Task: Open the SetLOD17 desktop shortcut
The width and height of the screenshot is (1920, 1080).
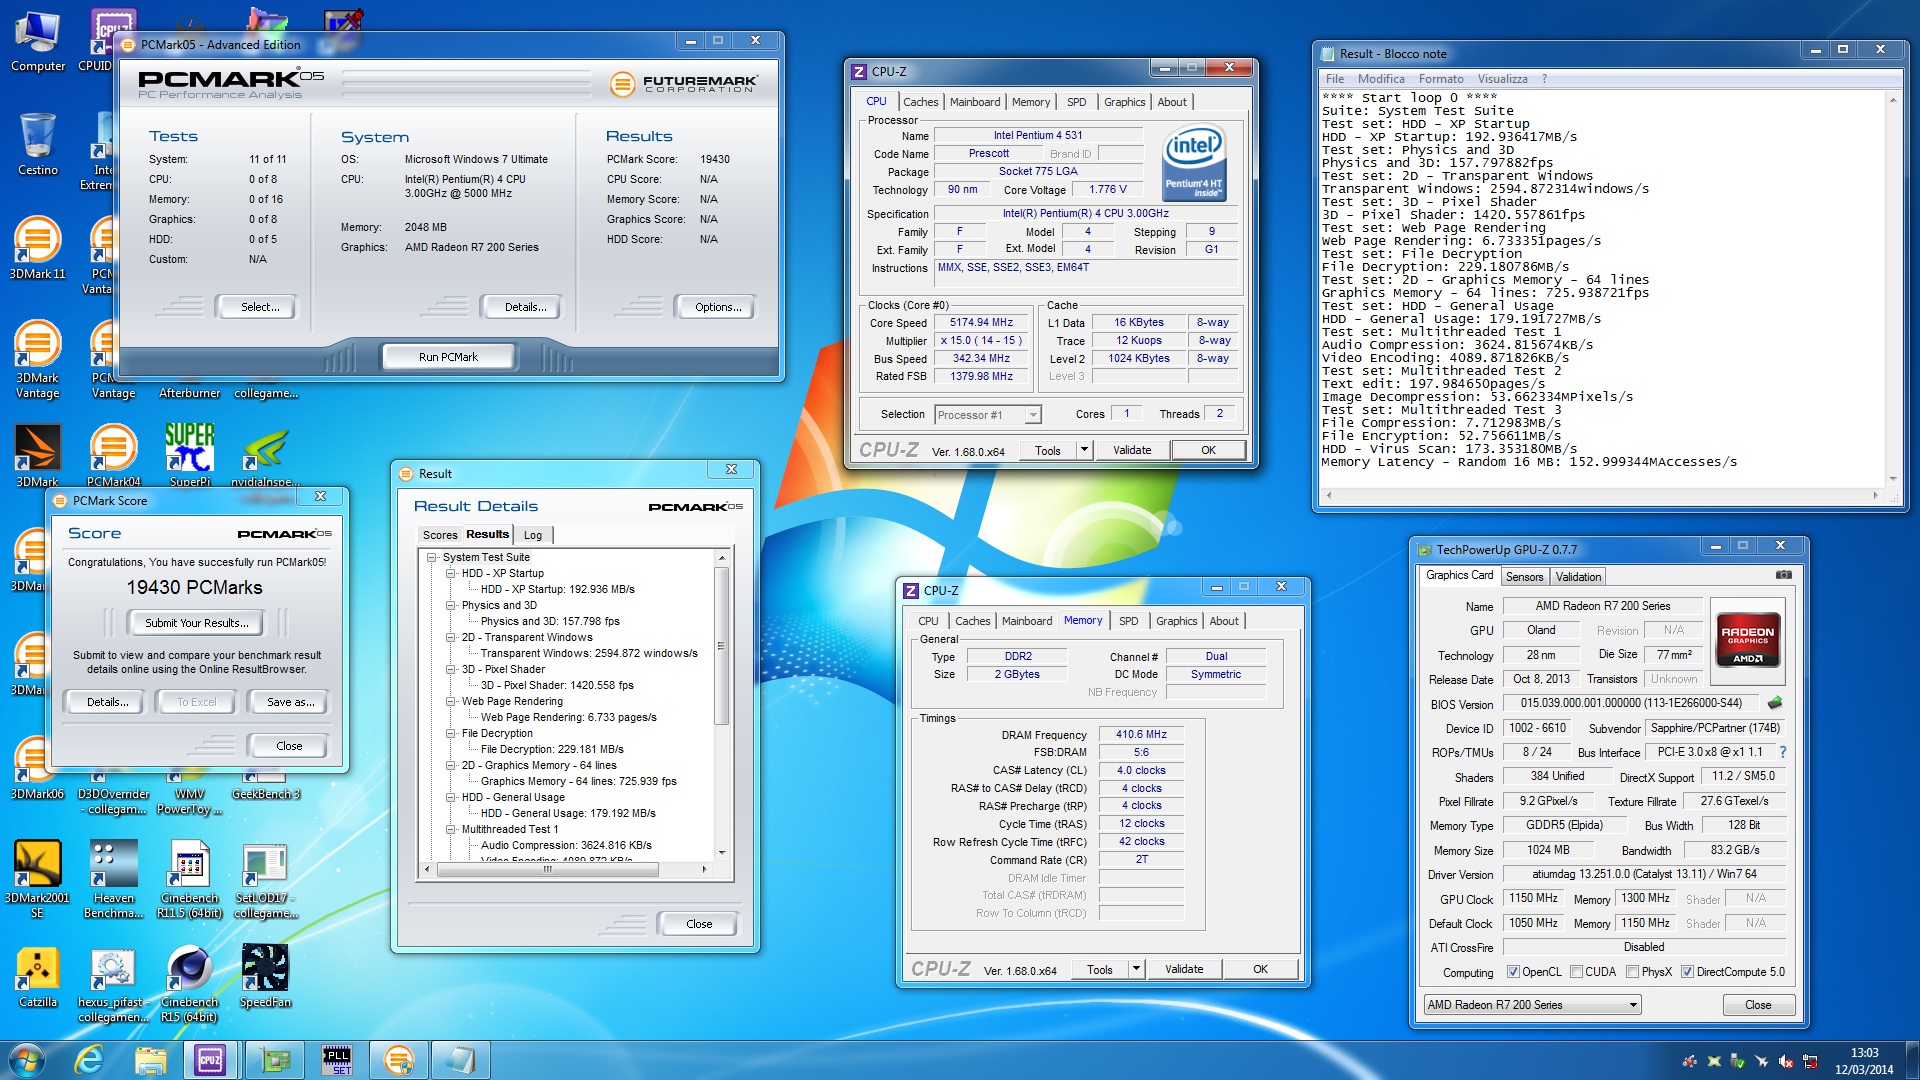Action: click(x=265, y=879)
